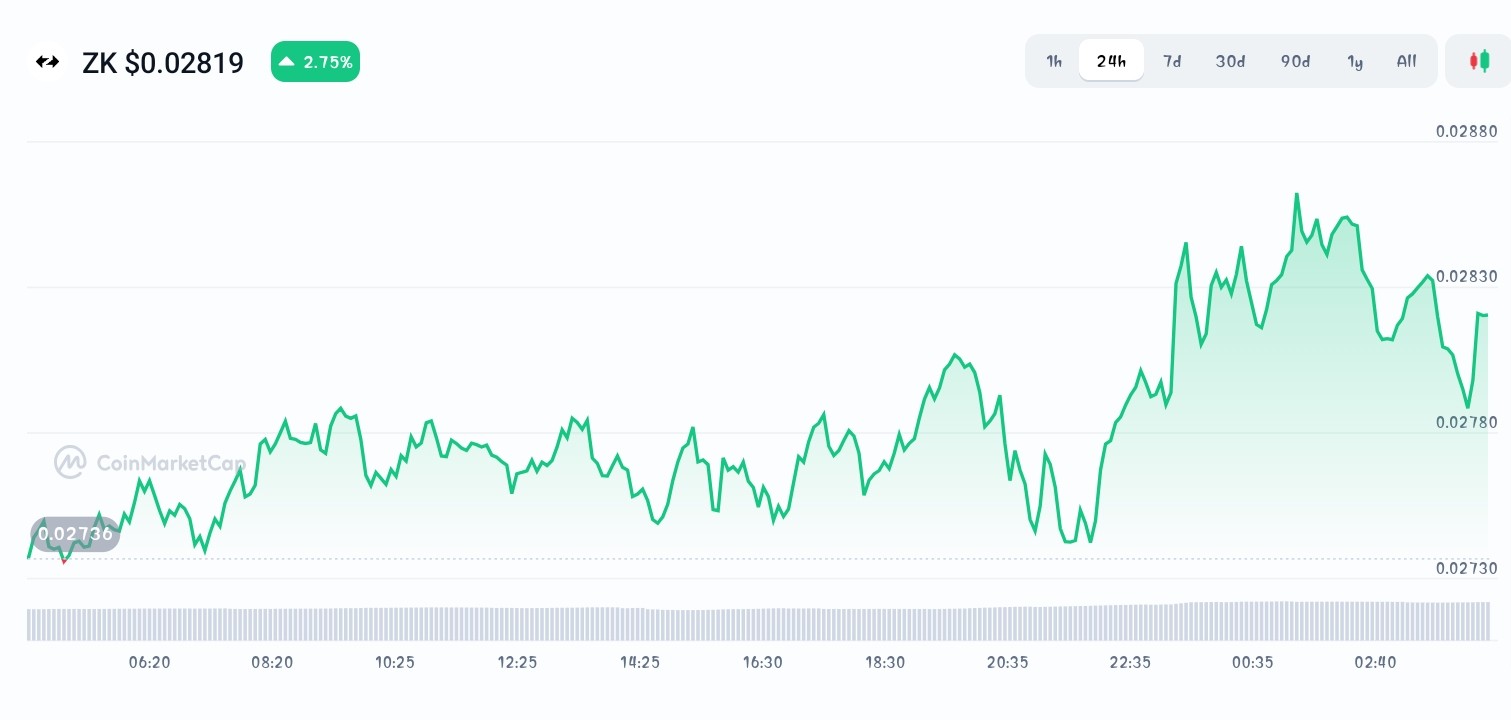Click the 08:20 time axis label

[x=272, y=662]
